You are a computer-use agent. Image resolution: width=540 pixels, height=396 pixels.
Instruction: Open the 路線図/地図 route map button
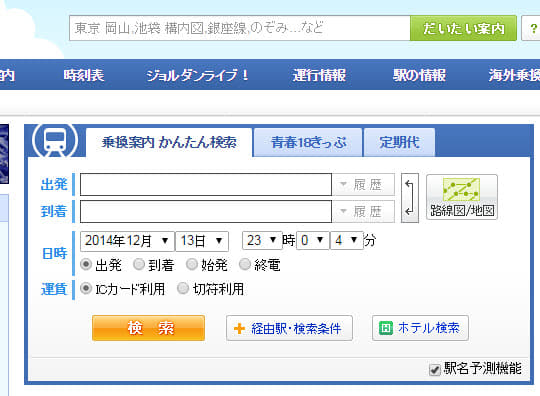(462, 197)
